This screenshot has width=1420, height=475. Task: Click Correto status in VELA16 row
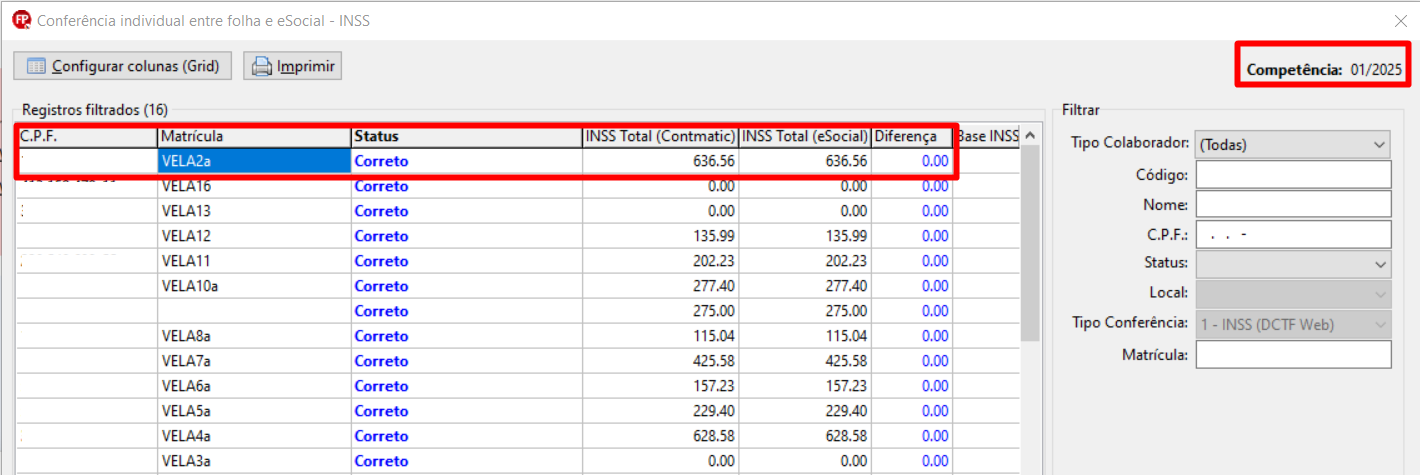(x=381, y=186)
